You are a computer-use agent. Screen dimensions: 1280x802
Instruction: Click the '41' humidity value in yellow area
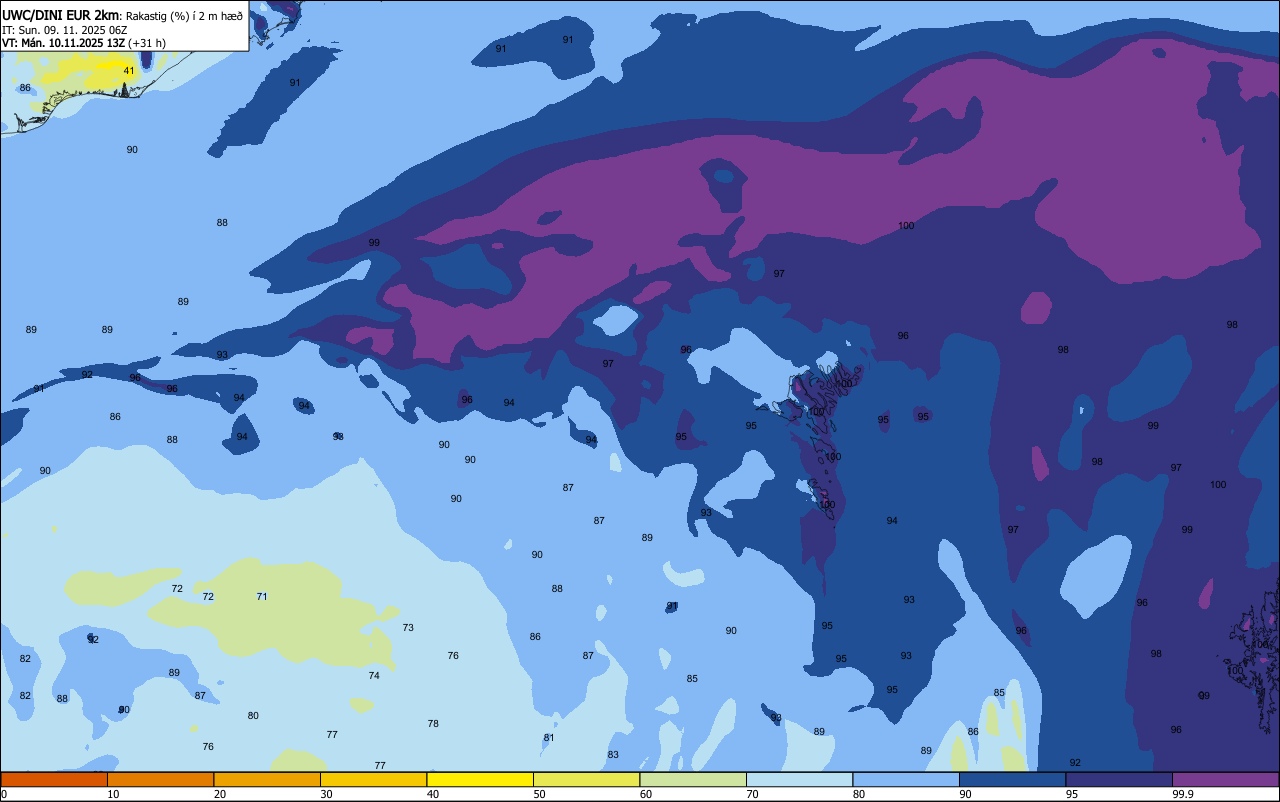coord(129,71)
